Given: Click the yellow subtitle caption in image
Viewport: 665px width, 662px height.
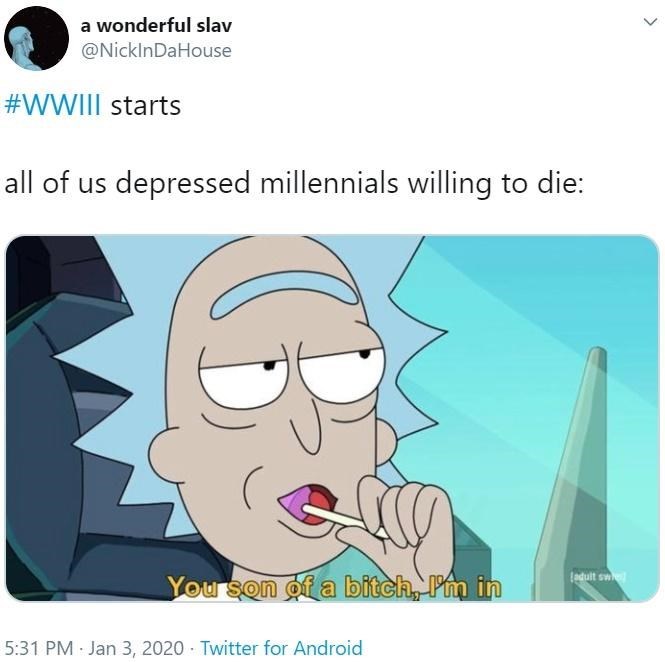Looking at the screenshot, I should click(334, 587).
